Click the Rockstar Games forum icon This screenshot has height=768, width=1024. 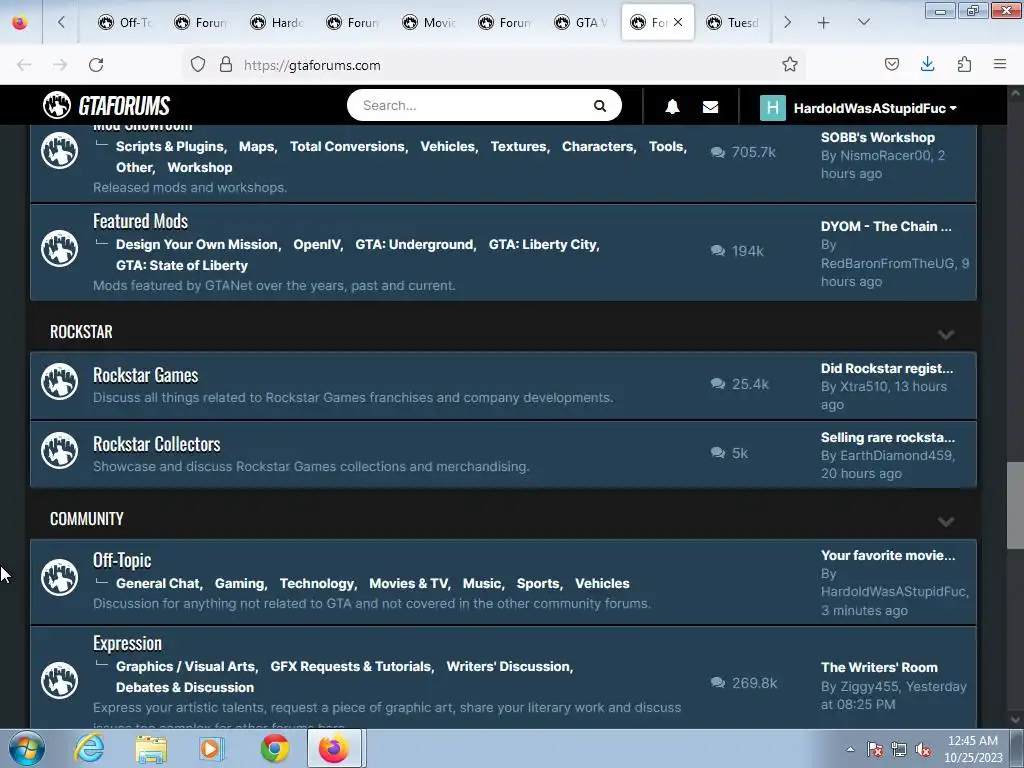[x=59, y=381]
